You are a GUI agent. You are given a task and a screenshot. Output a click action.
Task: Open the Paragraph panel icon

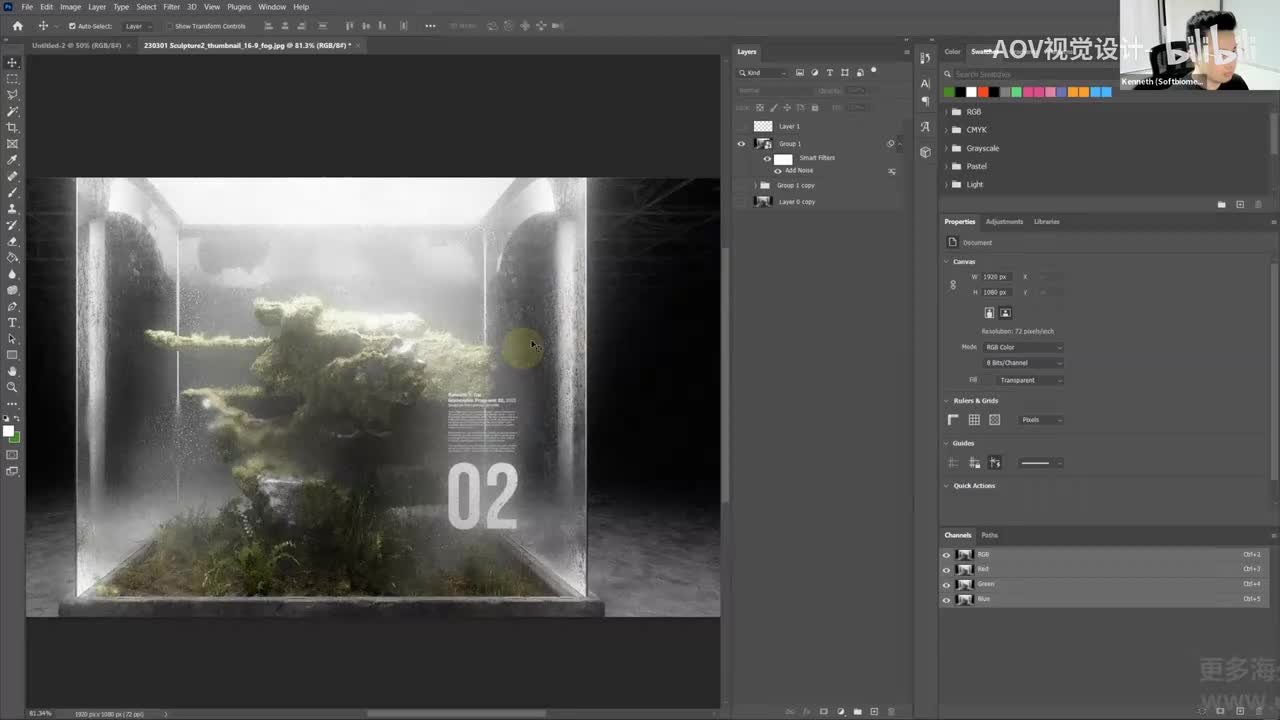925,101
